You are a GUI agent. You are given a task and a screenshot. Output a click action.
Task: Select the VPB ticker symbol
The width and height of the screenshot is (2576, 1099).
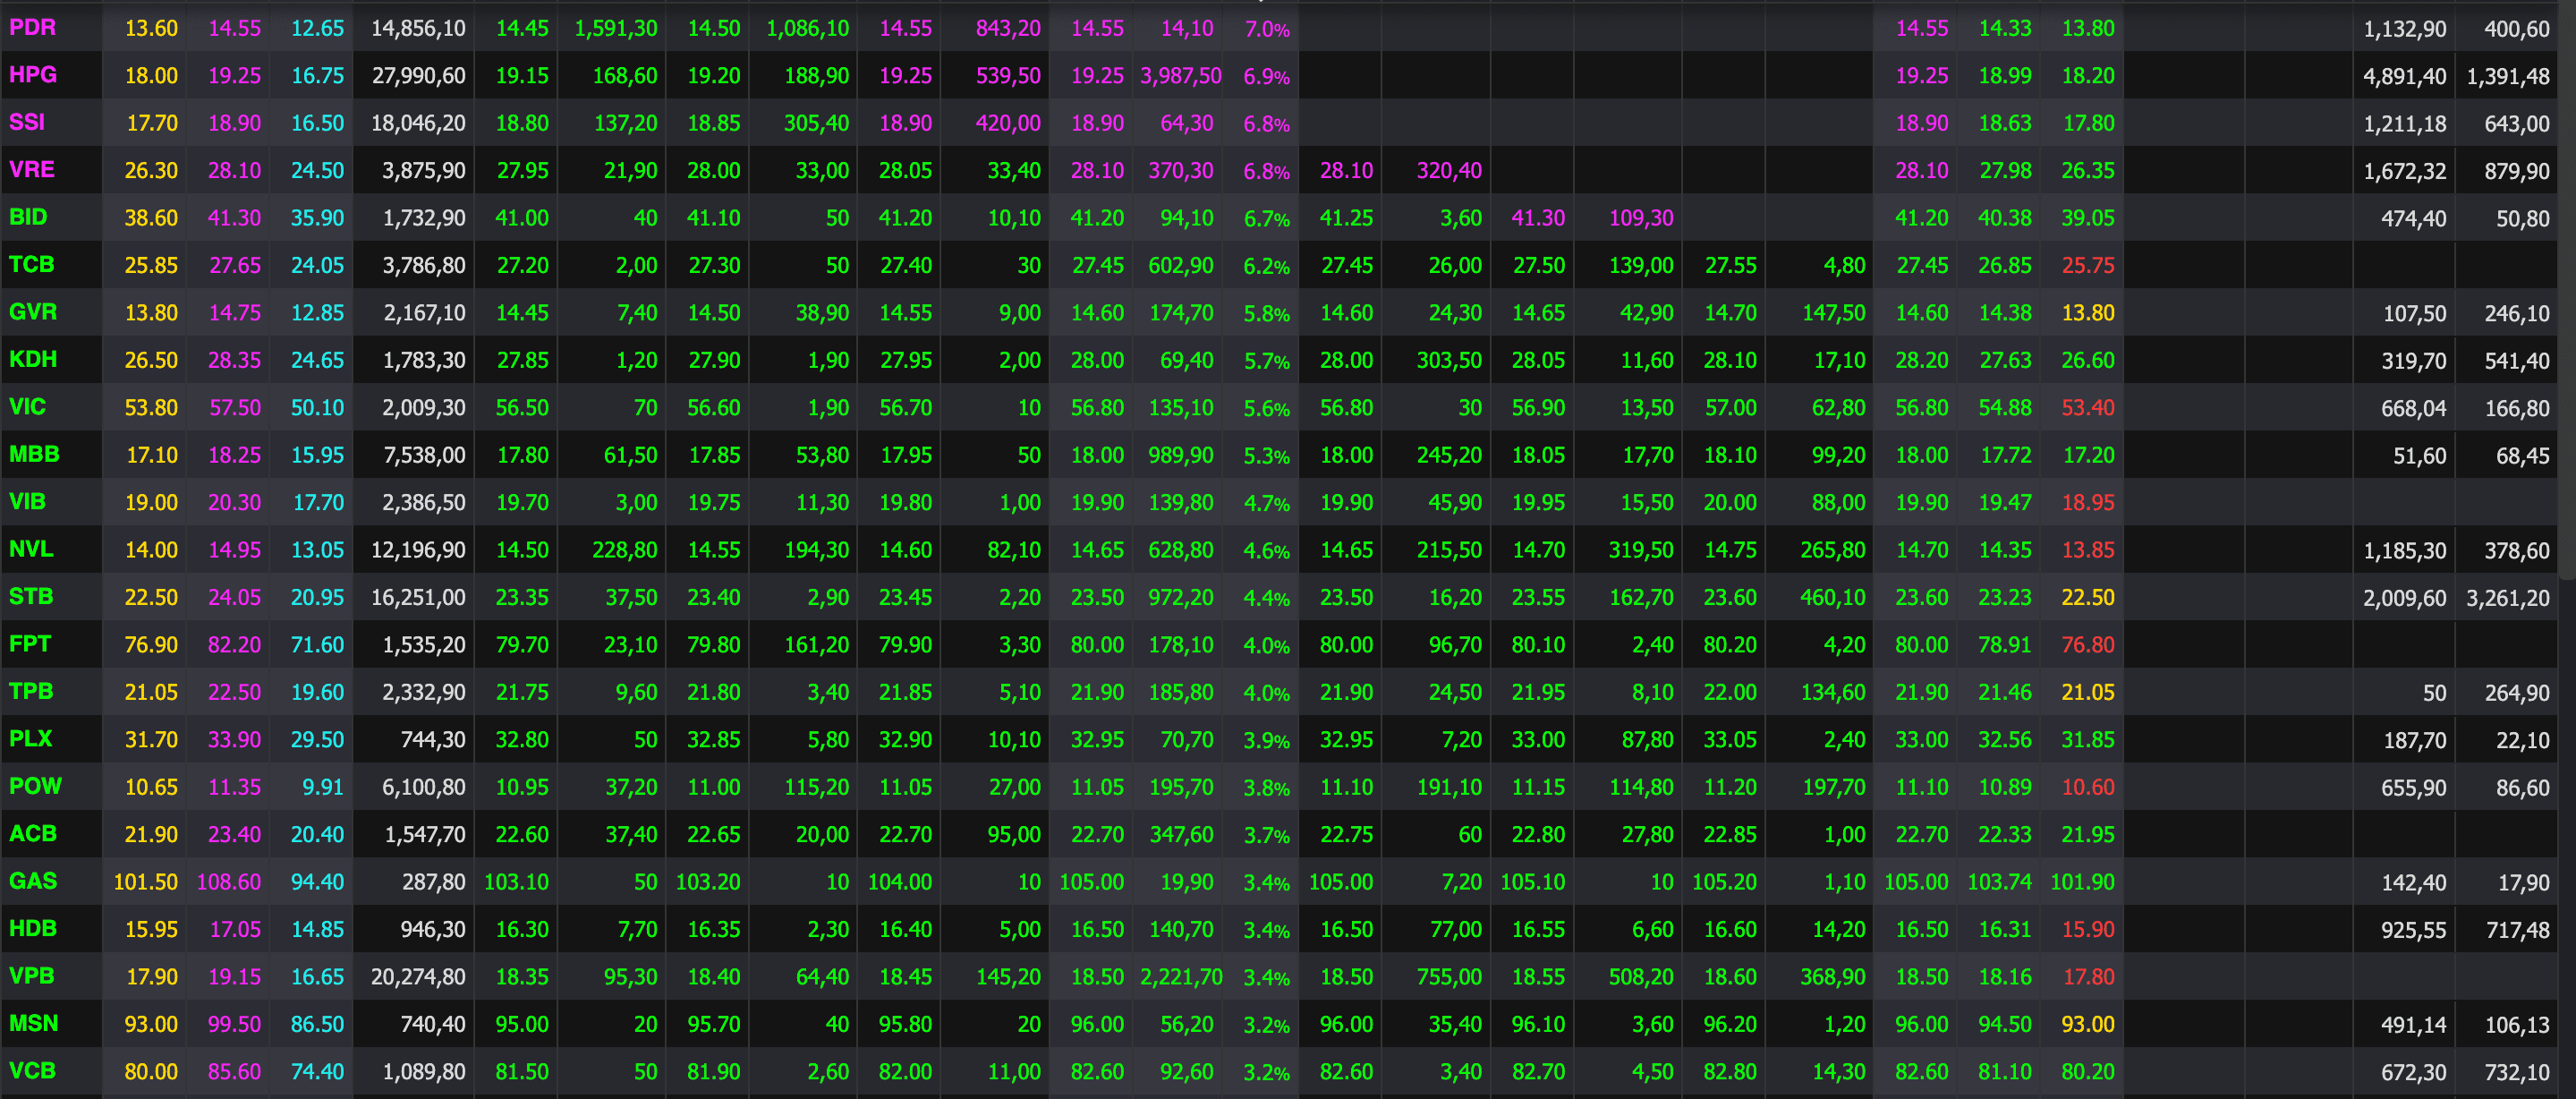(x=32, y=976)
